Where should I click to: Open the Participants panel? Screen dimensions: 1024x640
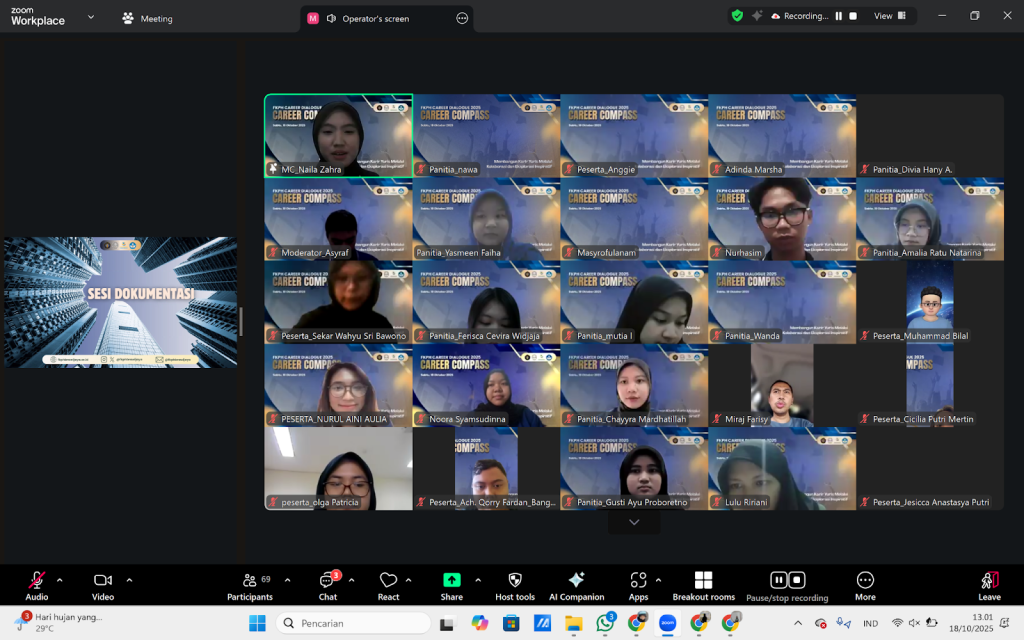(250, 584)
